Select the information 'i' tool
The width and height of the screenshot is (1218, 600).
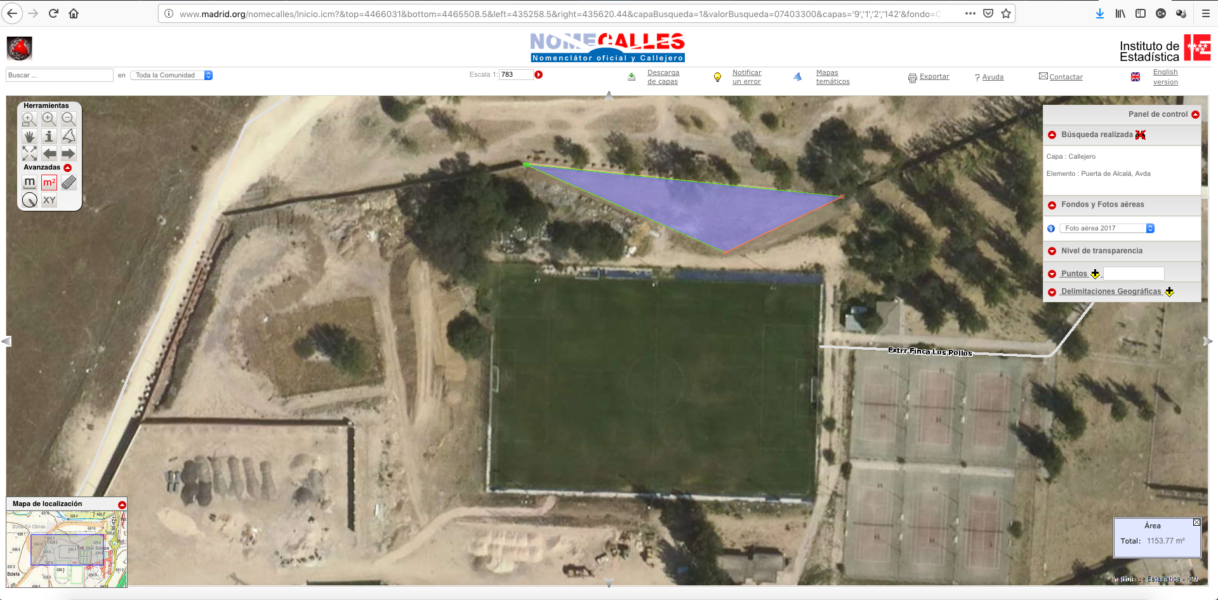48,136
